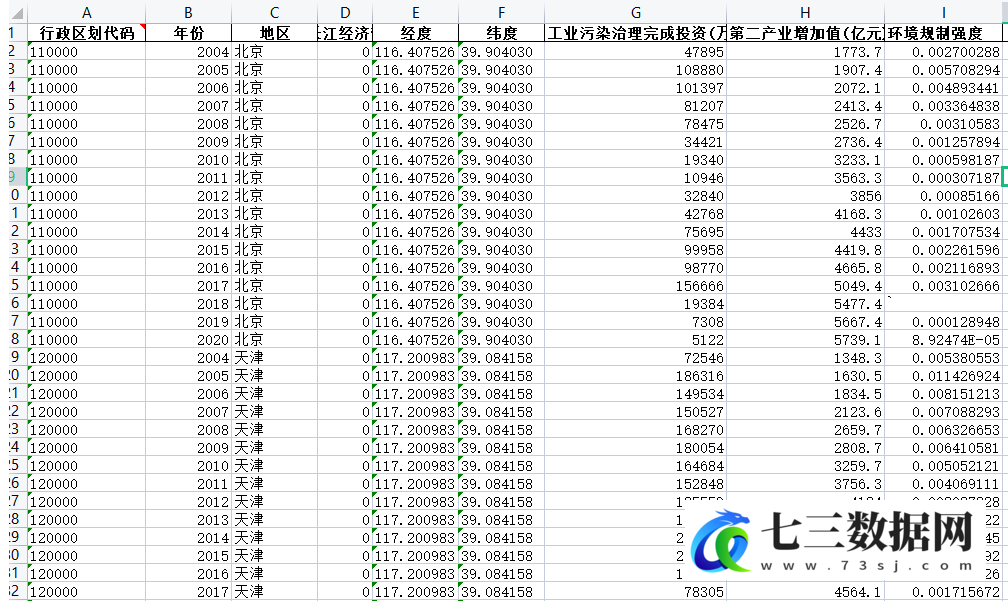Screen dimensions: 1008x601
Task: Select year cell 2011 in 北京 rows
Action: (x=188, y=178)
